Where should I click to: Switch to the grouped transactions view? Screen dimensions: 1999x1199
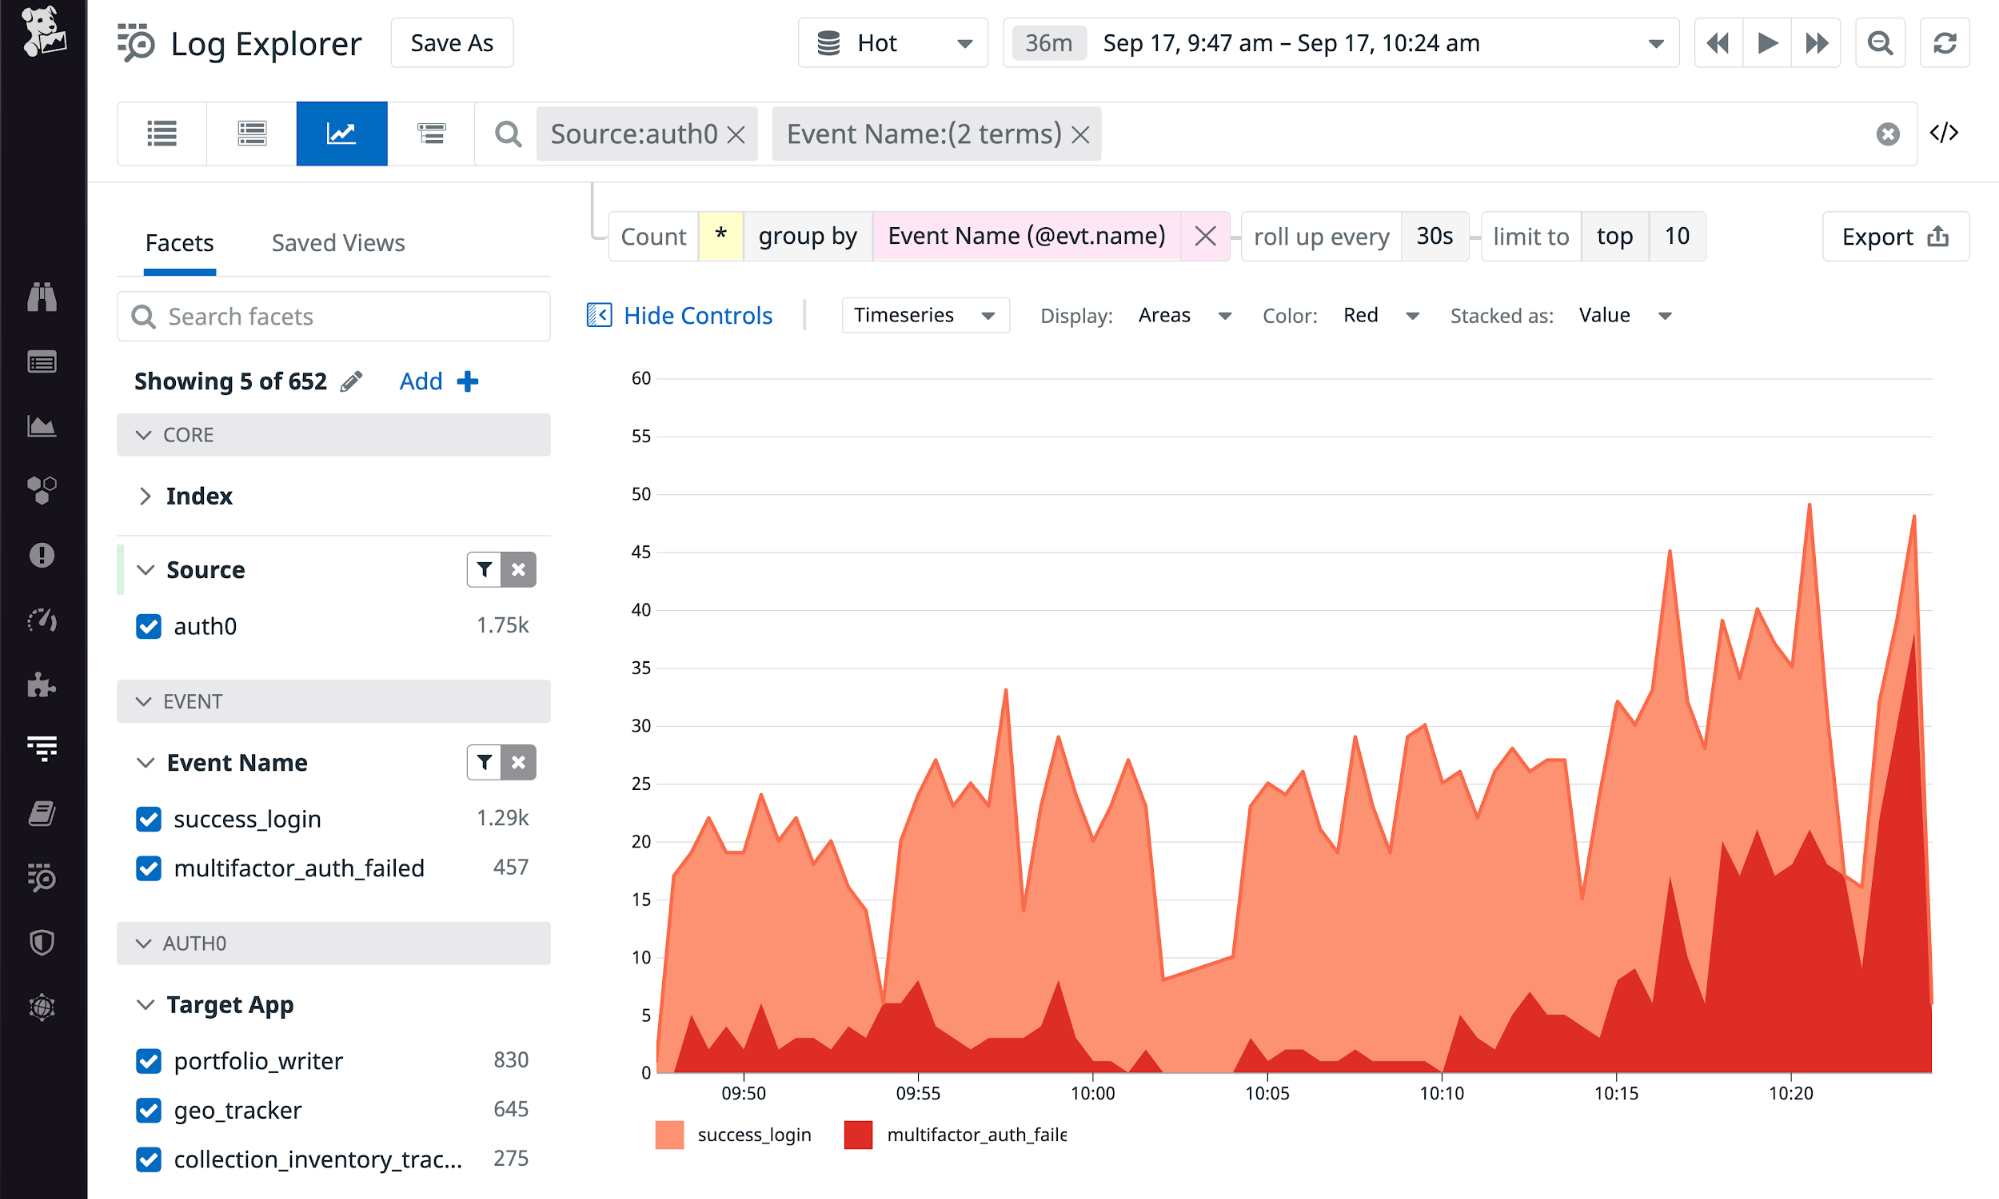pyautogui.click(x=430, y=133)
